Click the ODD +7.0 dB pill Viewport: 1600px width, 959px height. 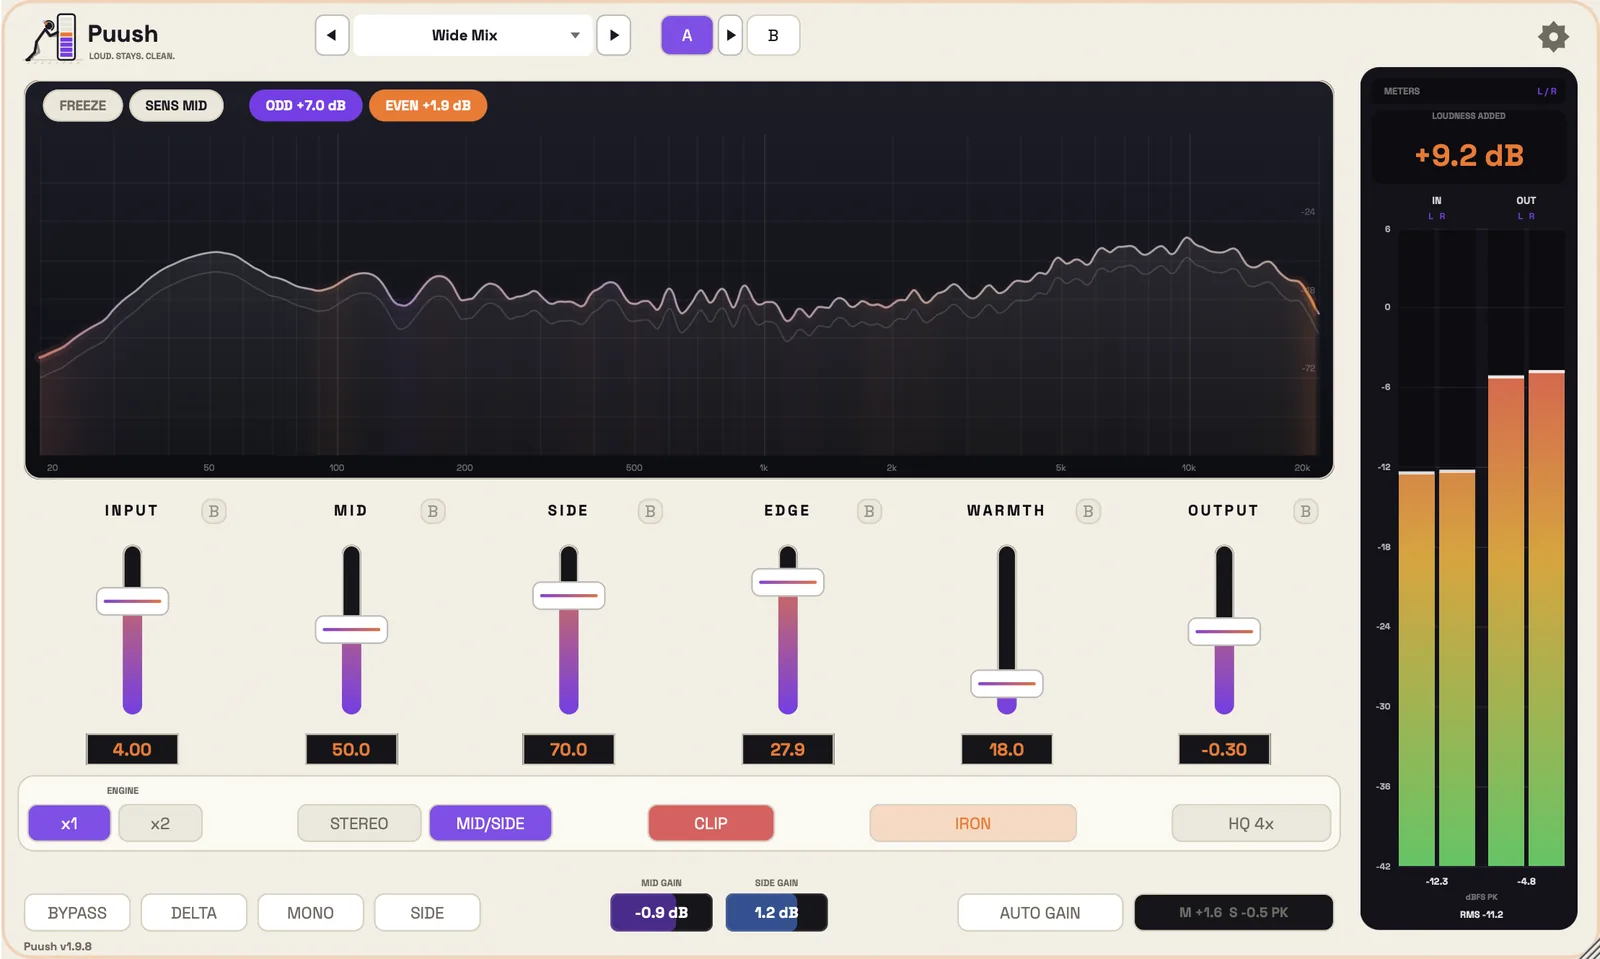(305, 105)
